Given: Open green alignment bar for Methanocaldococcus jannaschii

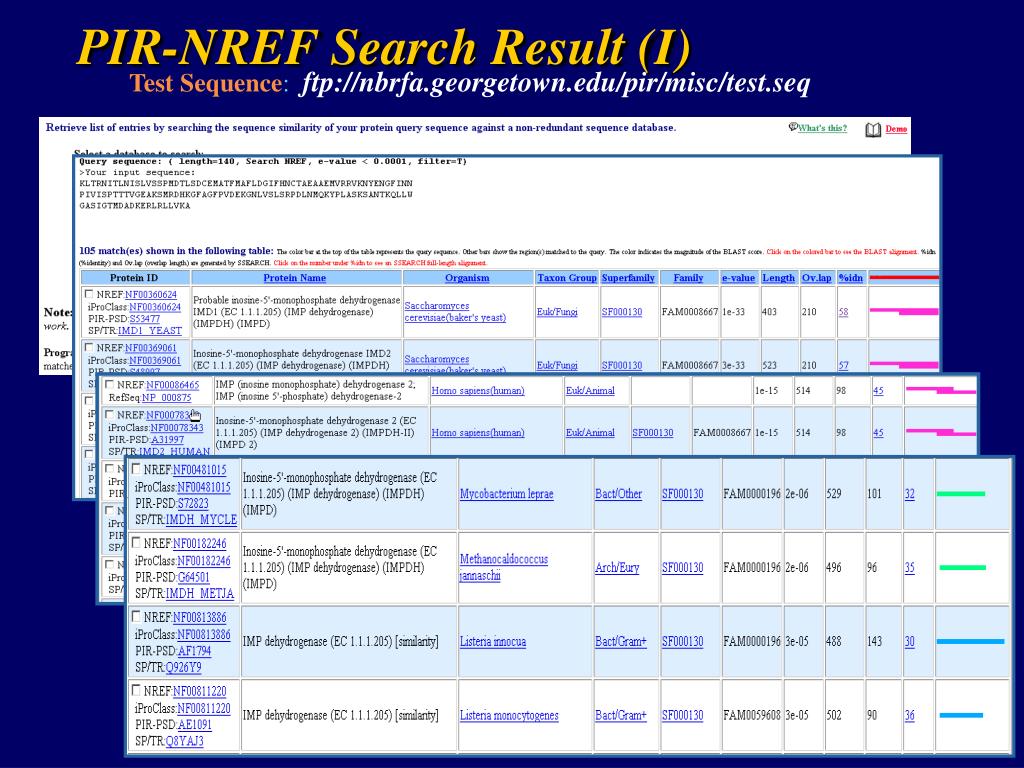Looking at the screenshot, I should click(963, 568).
